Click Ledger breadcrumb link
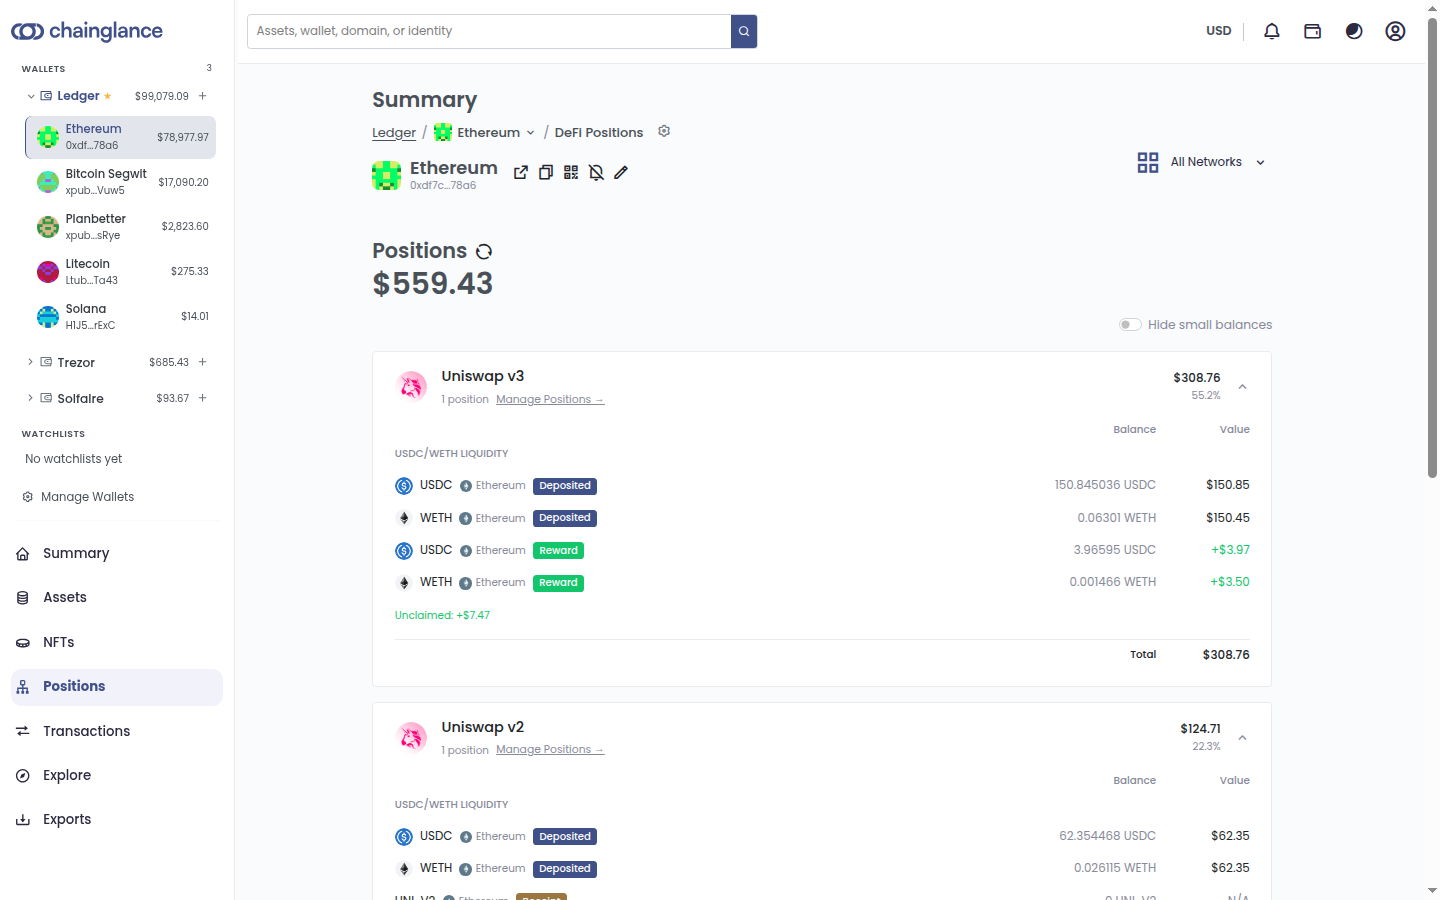The image size is (1440, 900). point(394,133)
